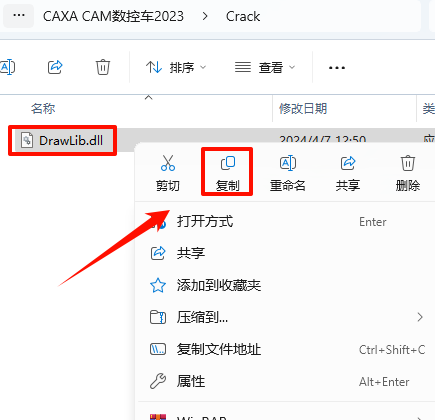Select the Crack breadcrumb segment

(243, 16)
